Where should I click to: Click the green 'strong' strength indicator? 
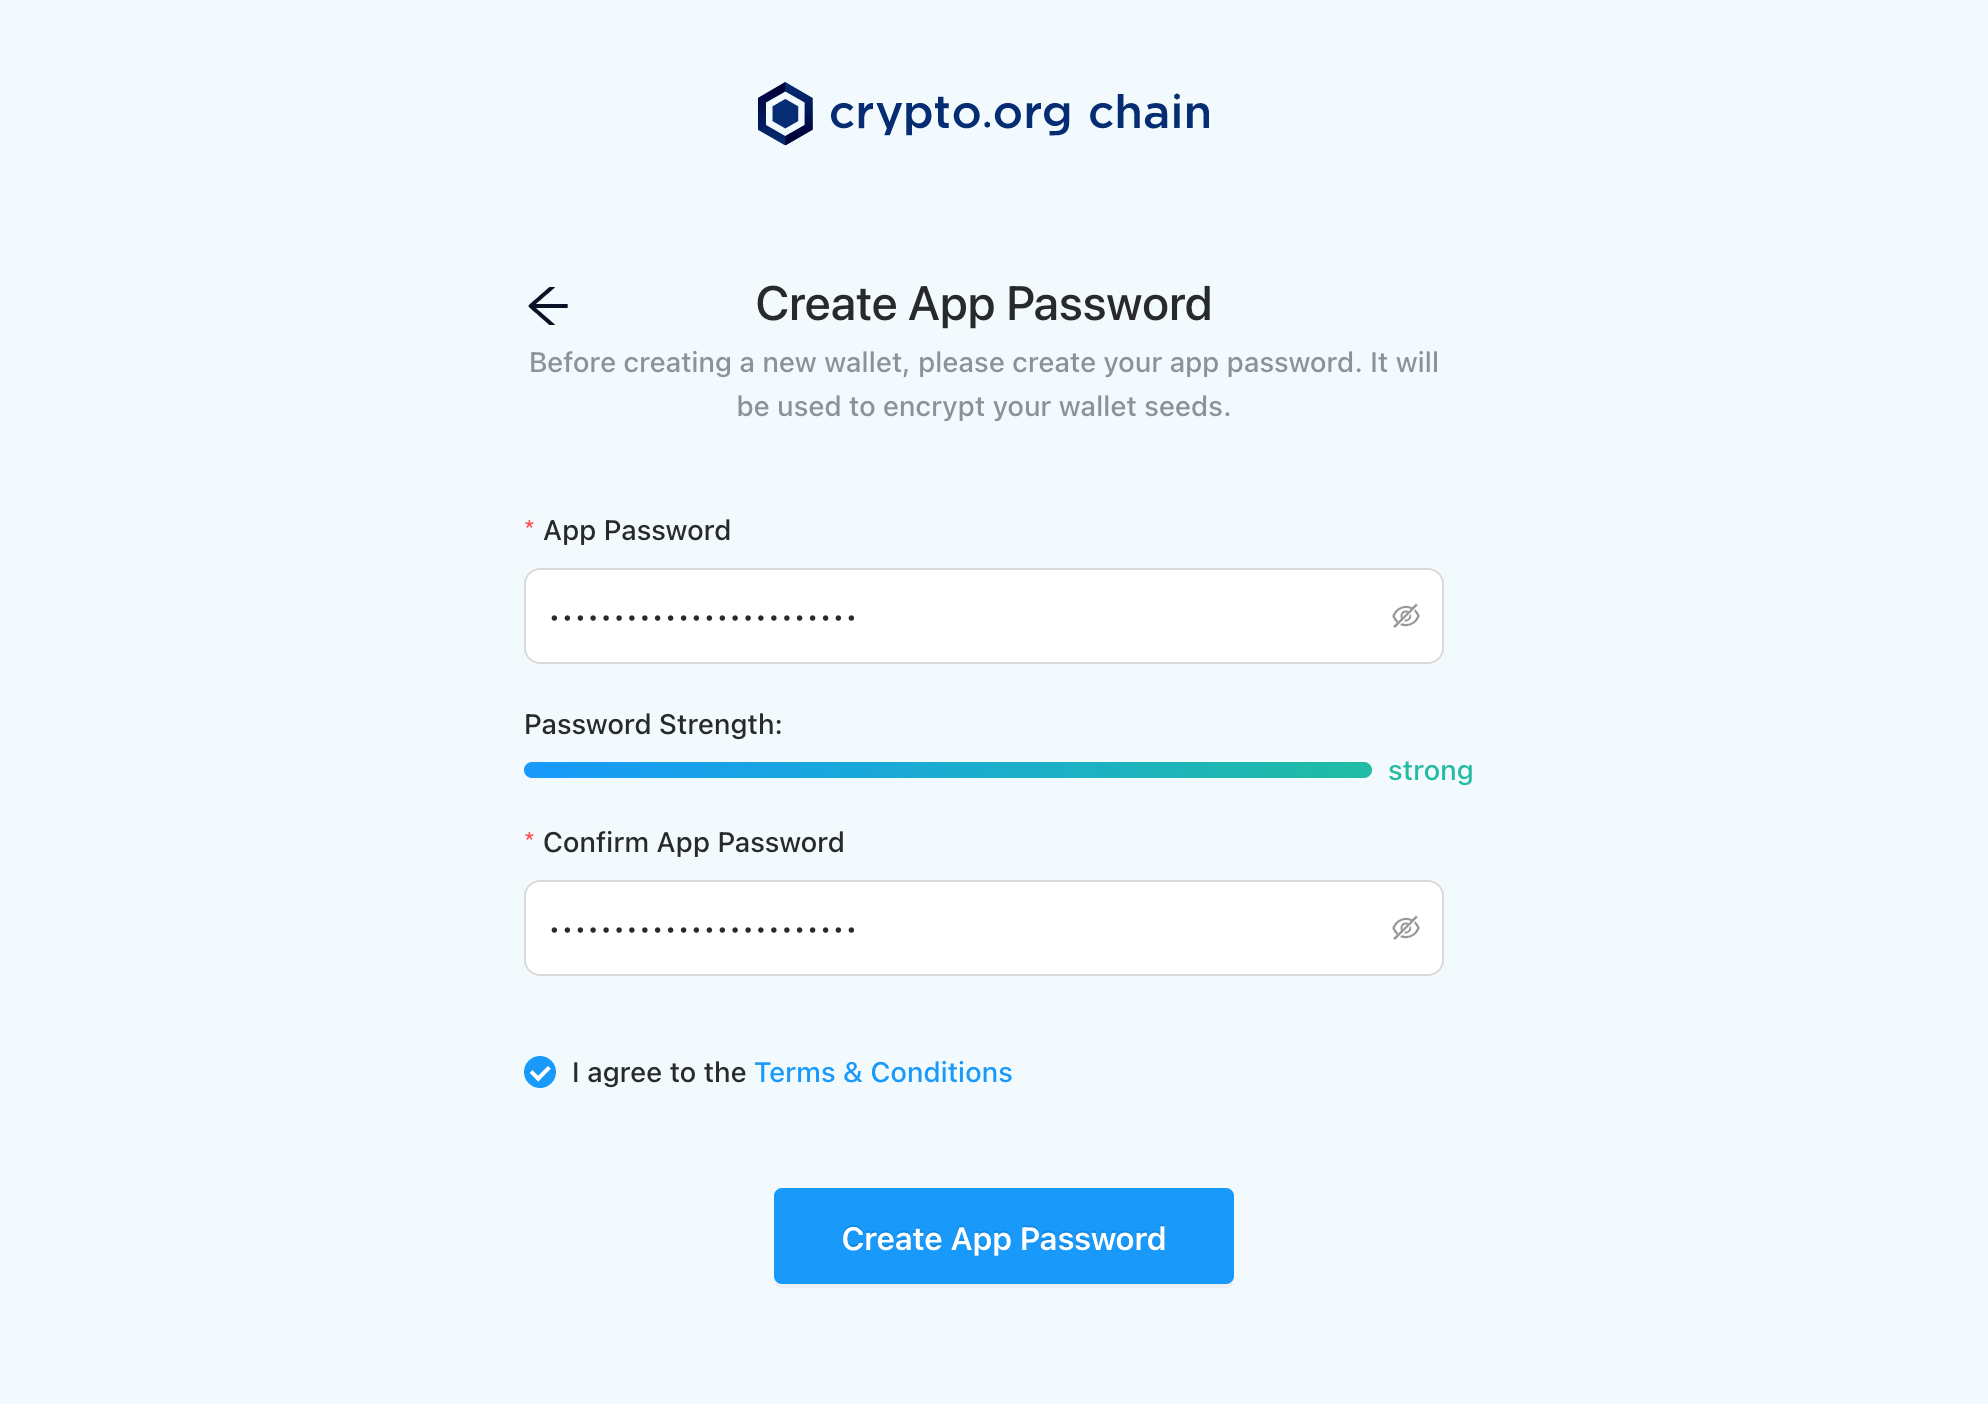click(1430, 771)
